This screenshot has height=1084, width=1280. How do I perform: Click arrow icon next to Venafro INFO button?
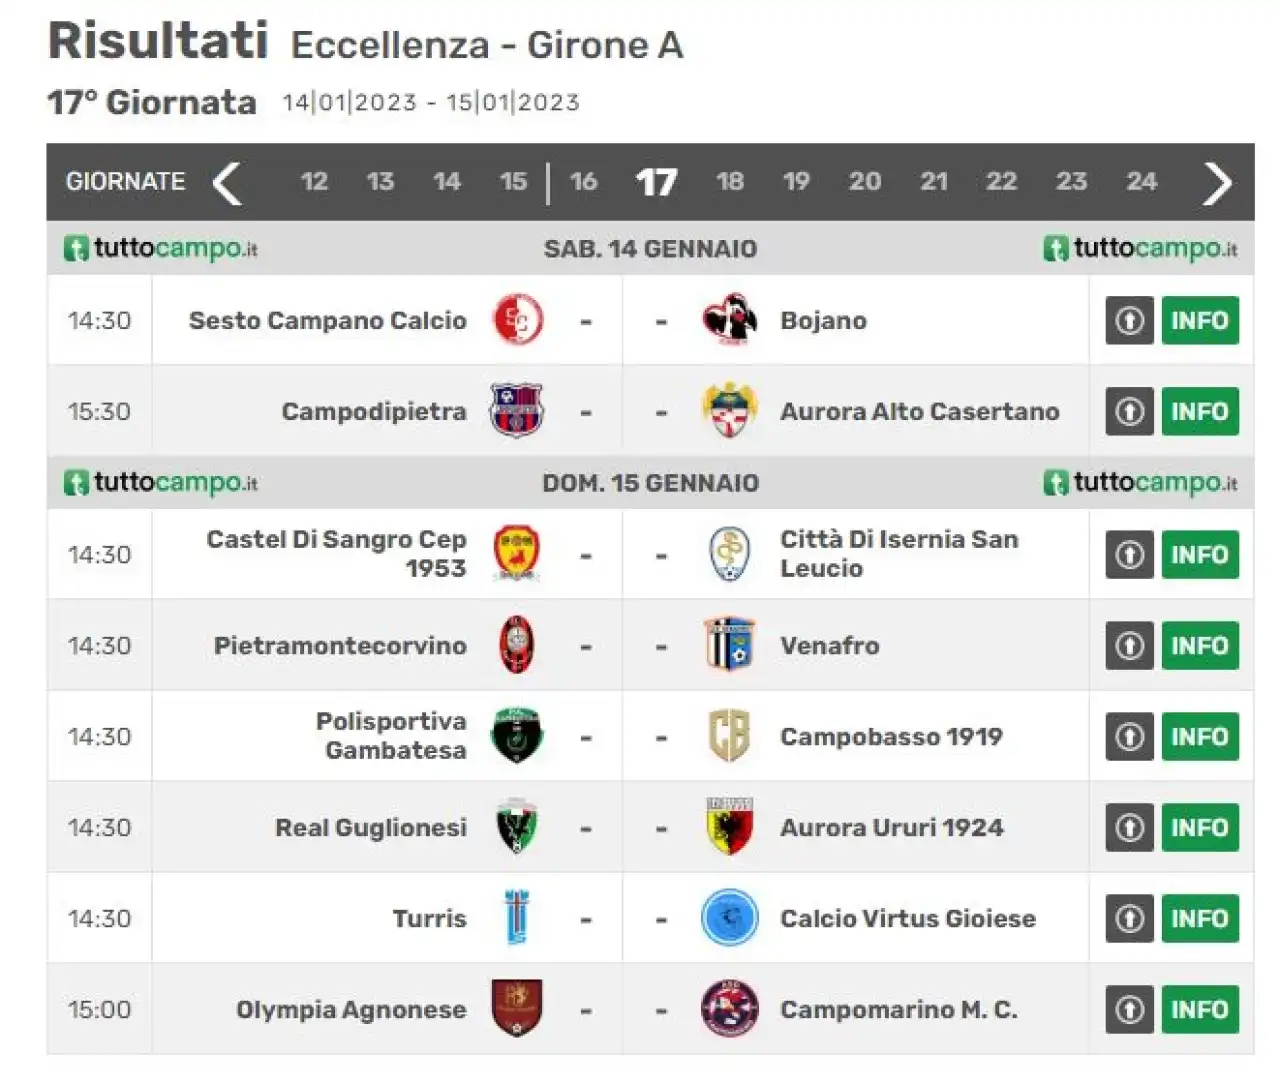tap(1130, 645)
